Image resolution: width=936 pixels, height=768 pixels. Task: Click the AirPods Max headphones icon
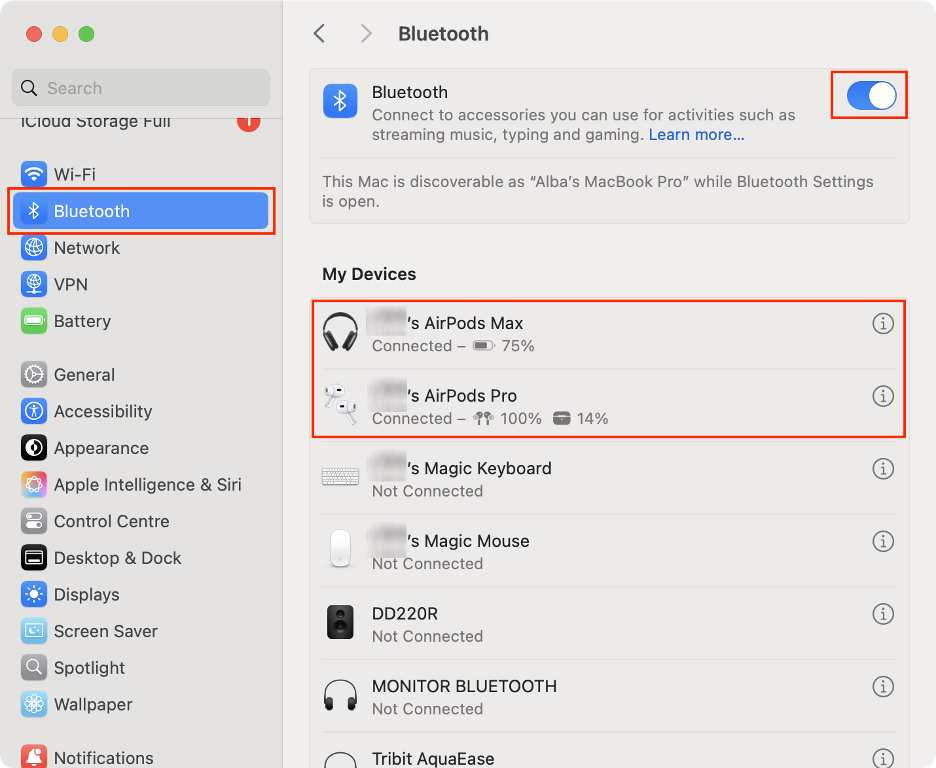point(340,332)
